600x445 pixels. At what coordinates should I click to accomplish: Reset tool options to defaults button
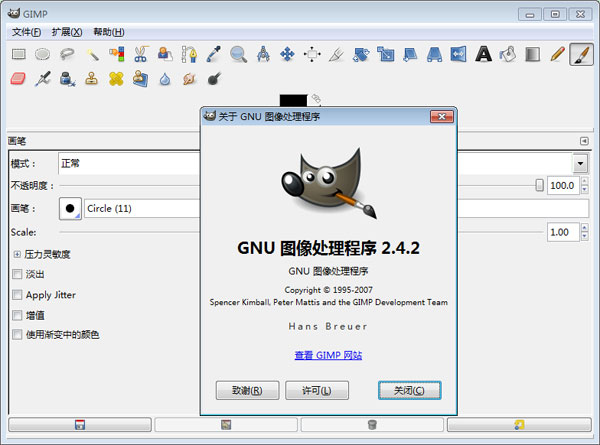pyautogui.click(x=519, y=425)
